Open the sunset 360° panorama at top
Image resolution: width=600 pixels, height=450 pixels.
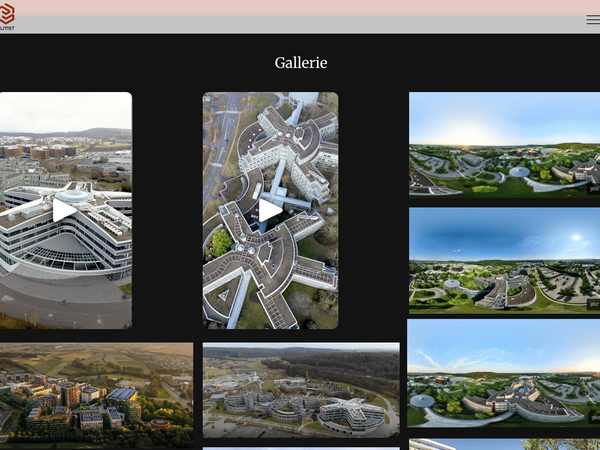coord(504,145)
